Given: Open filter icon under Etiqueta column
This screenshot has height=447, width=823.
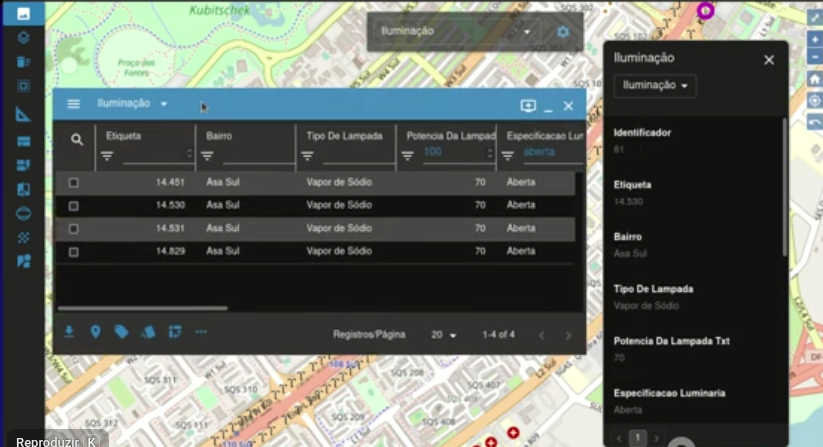Looking at the screenshot, I should pos(107,156).
